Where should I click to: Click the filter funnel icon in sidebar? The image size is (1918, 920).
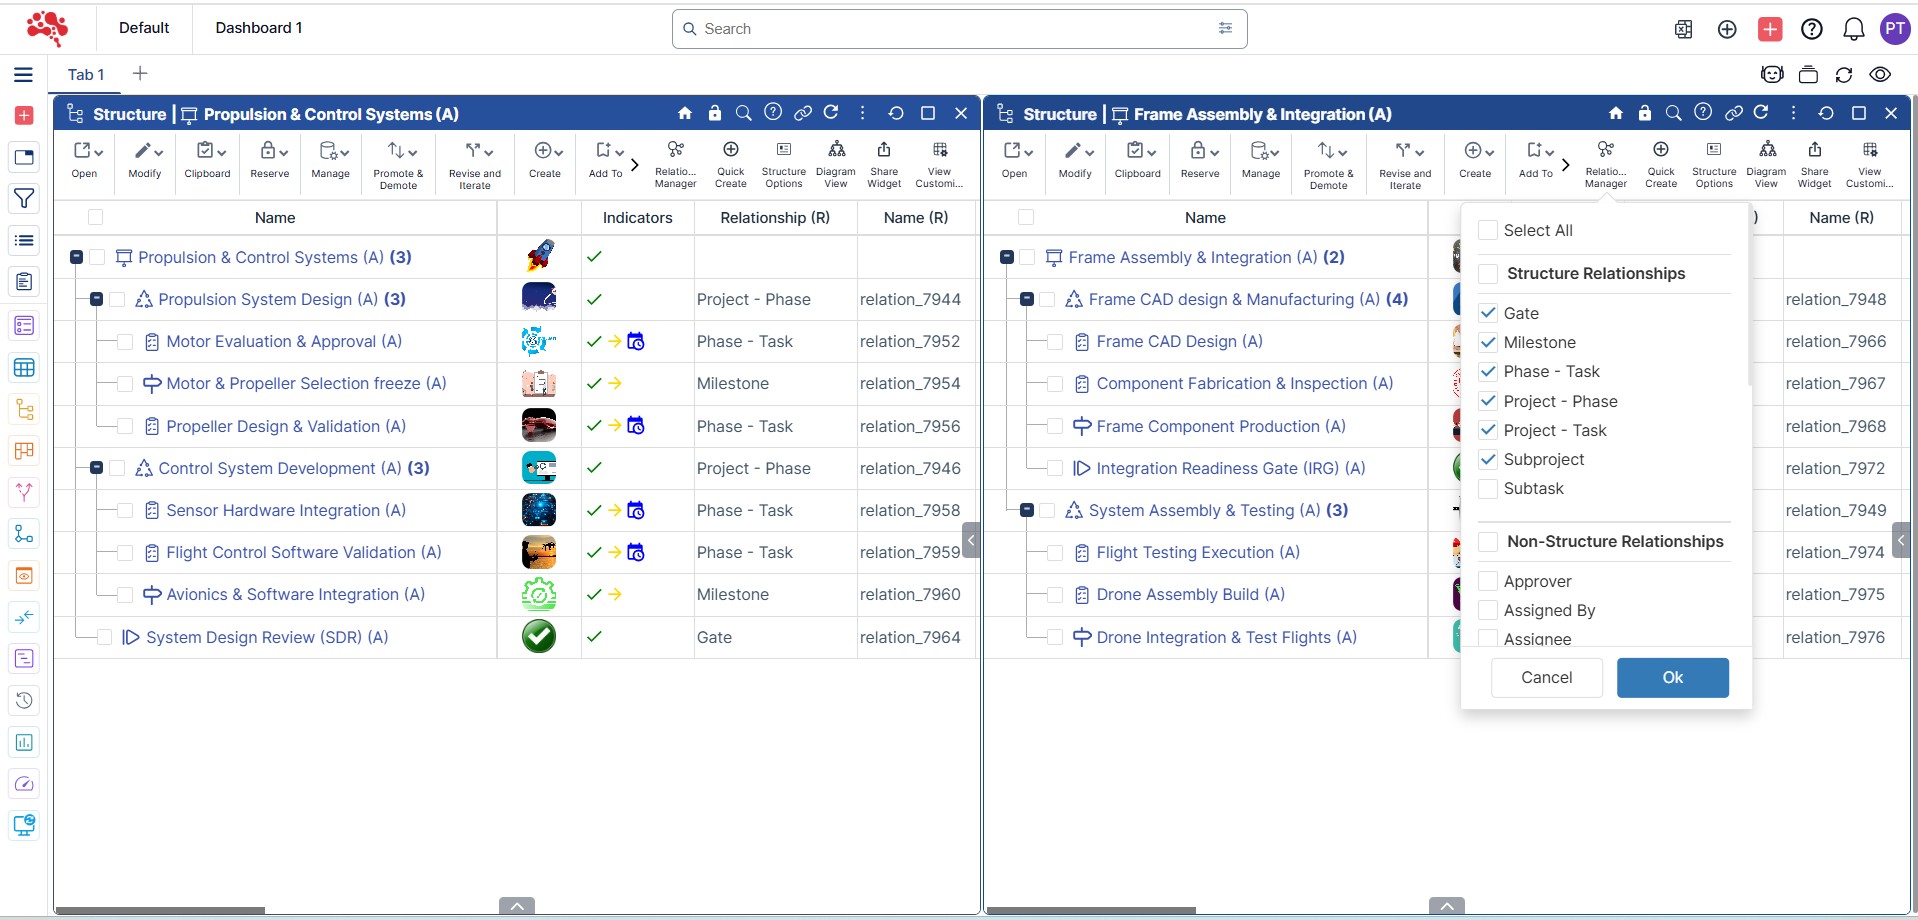tap(24, 199)
